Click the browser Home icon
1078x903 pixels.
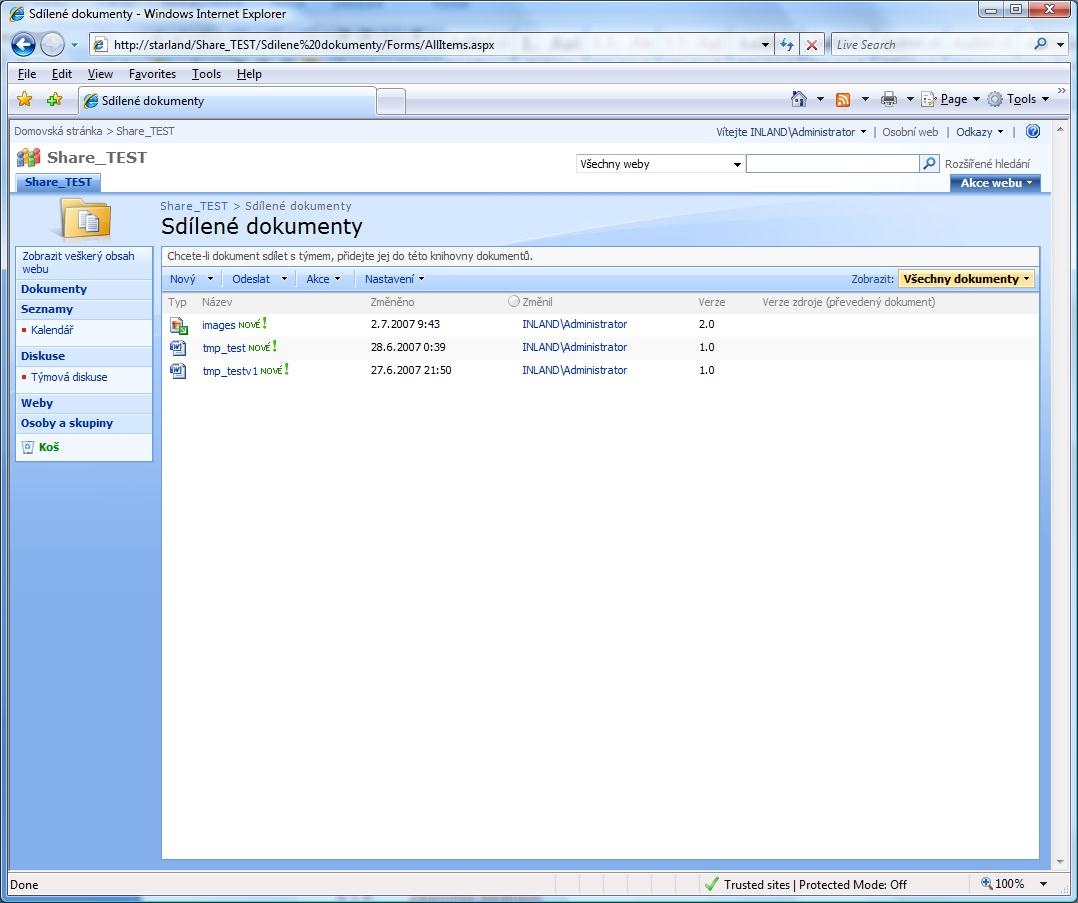[x=798, y=99]
